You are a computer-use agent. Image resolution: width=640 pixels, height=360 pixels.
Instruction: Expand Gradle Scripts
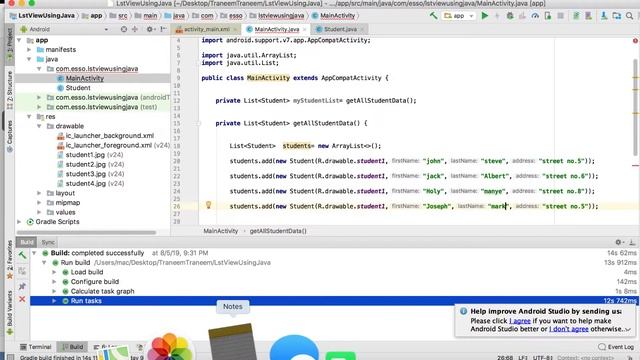point(19,222)
